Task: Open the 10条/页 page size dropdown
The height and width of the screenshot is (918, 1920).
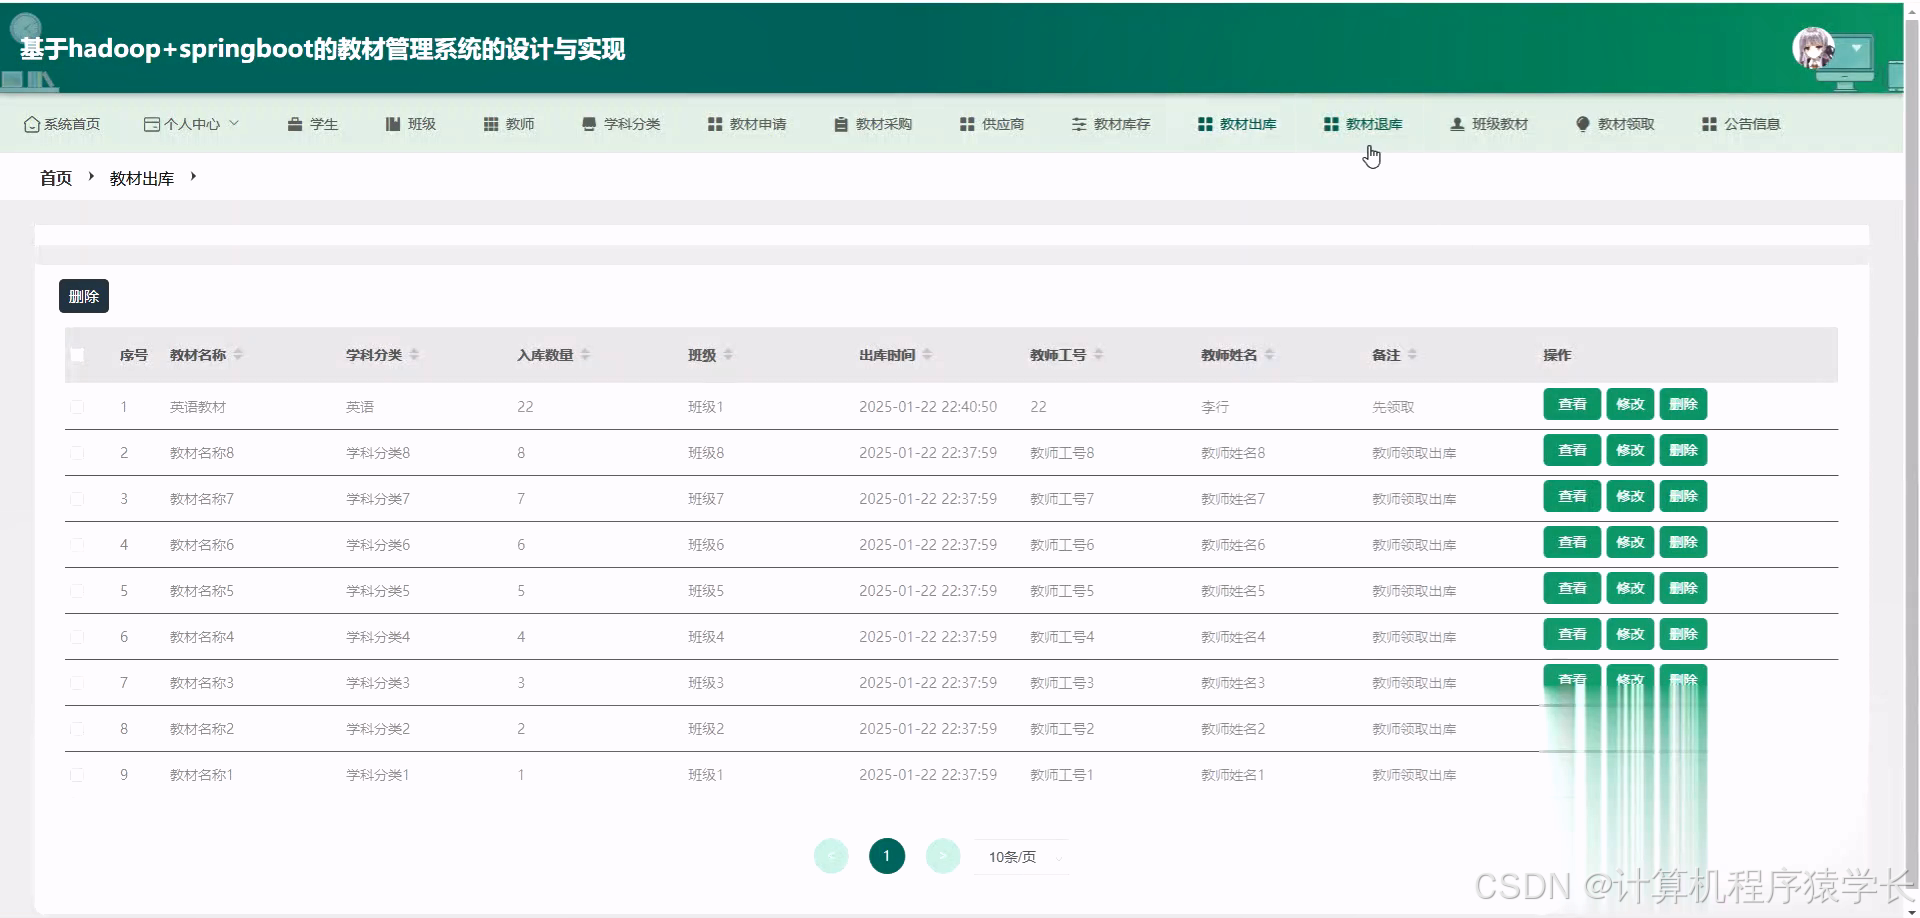Action: (x=1020, y=856)
